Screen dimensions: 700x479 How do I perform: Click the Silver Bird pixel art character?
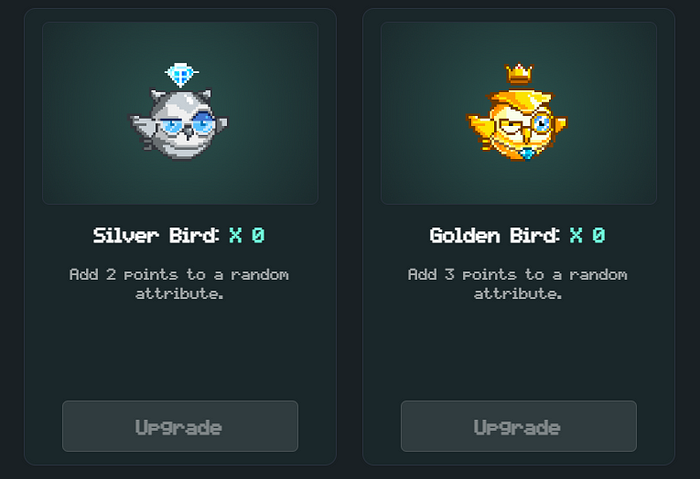[x=179, y=124]
